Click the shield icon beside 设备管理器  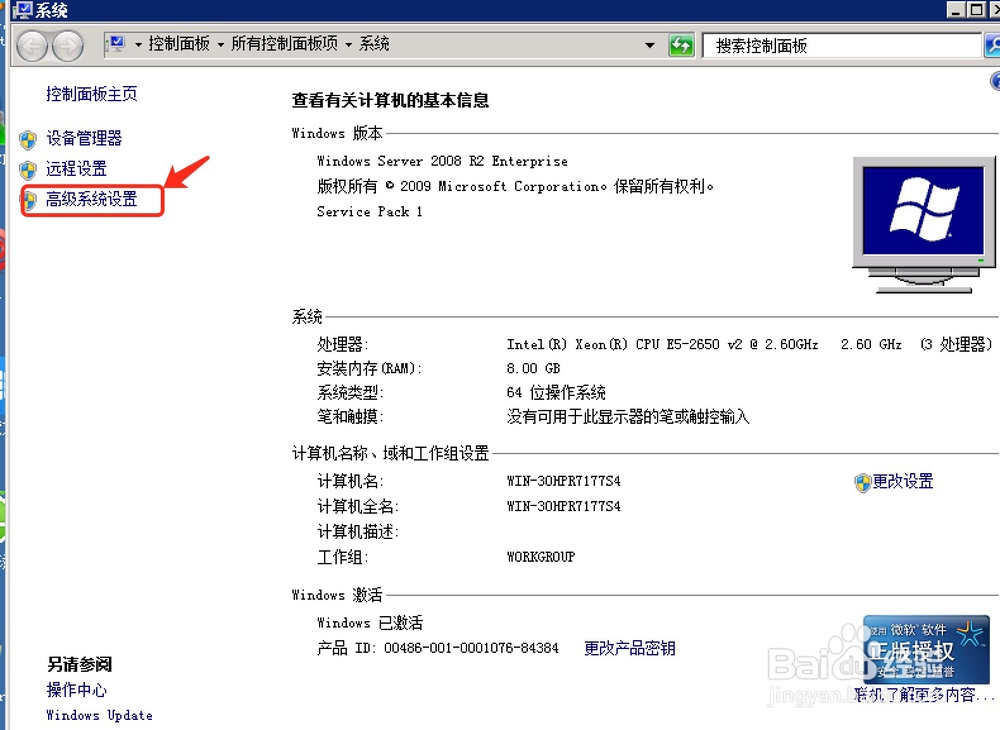(27, 139)
